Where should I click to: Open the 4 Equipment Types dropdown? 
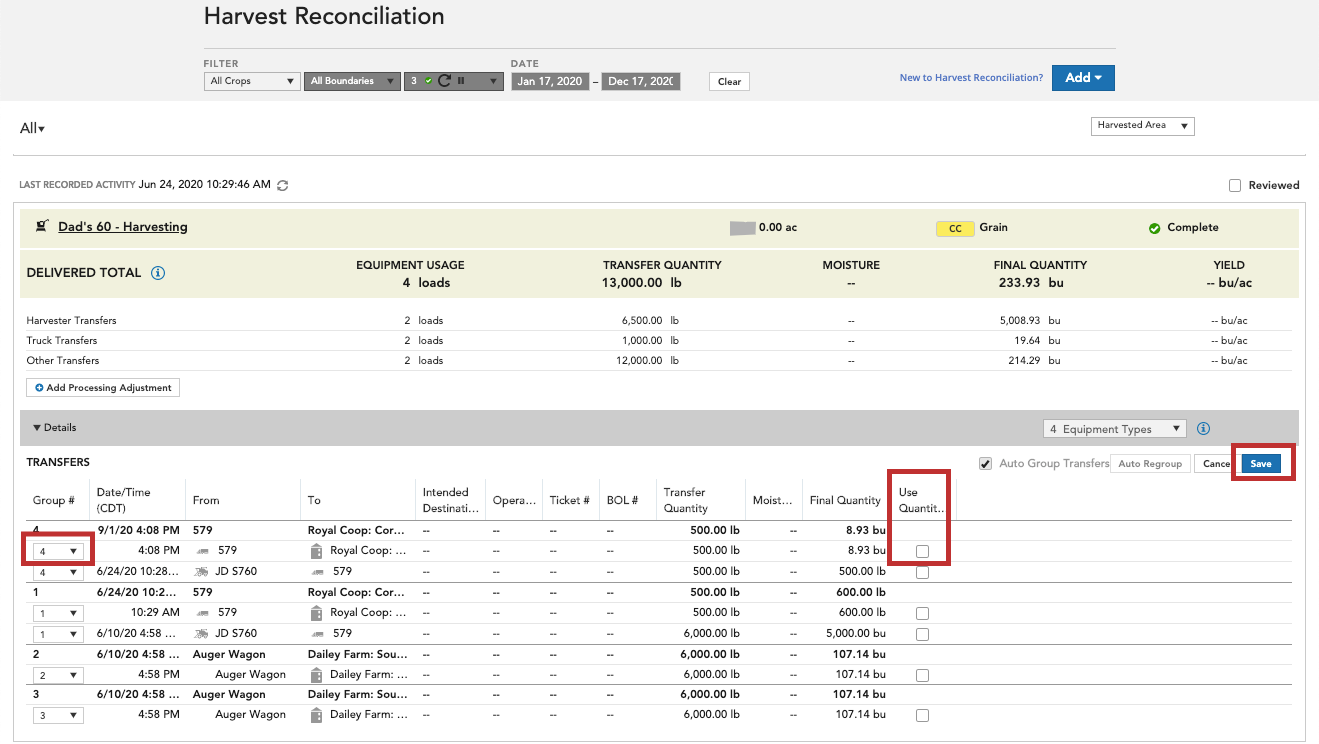click(x=1115, y=429)
